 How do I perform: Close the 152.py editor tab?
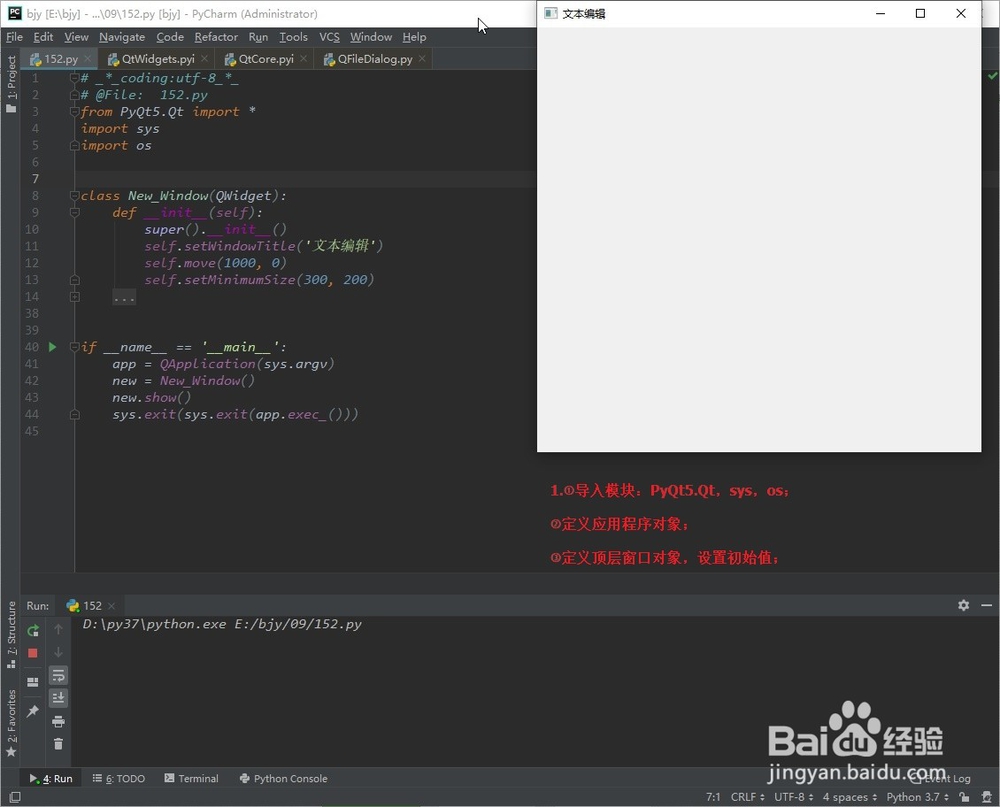[87, 59]
